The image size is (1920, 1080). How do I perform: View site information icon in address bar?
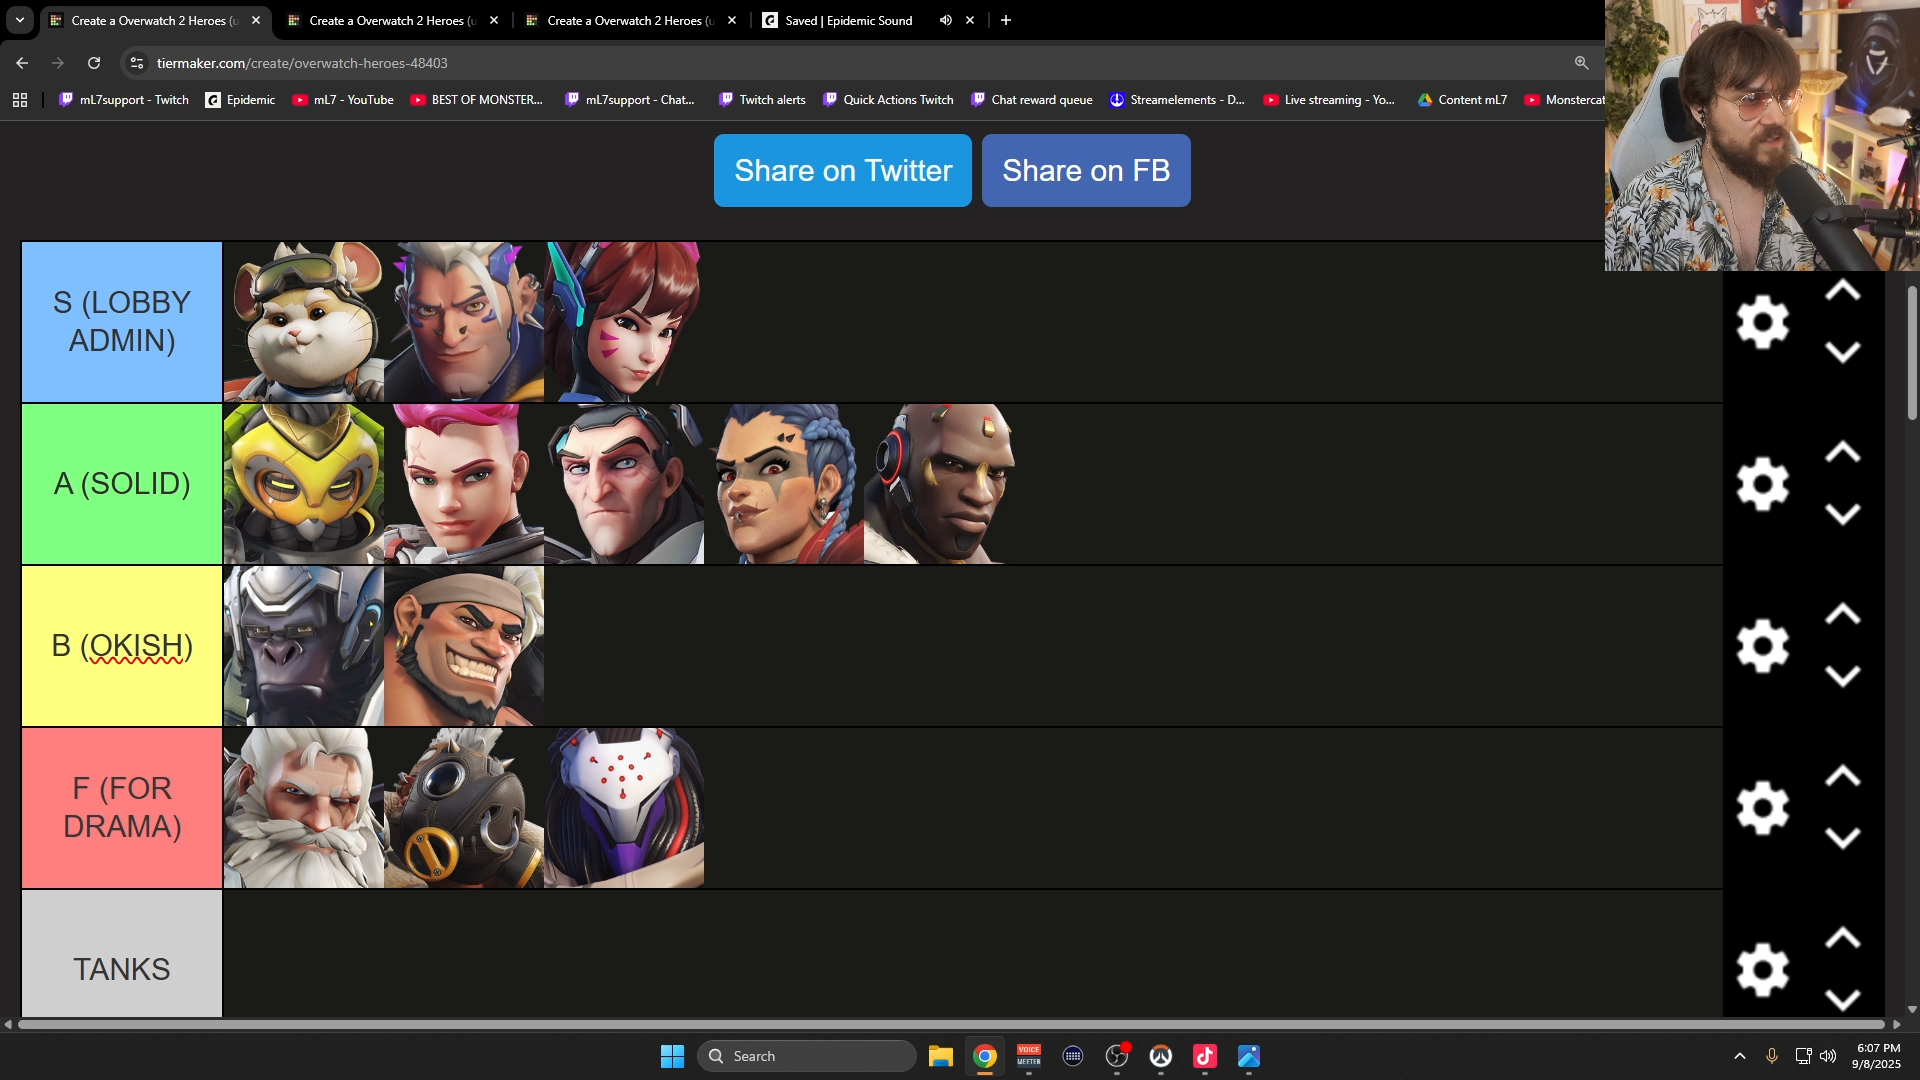point(137,63)
